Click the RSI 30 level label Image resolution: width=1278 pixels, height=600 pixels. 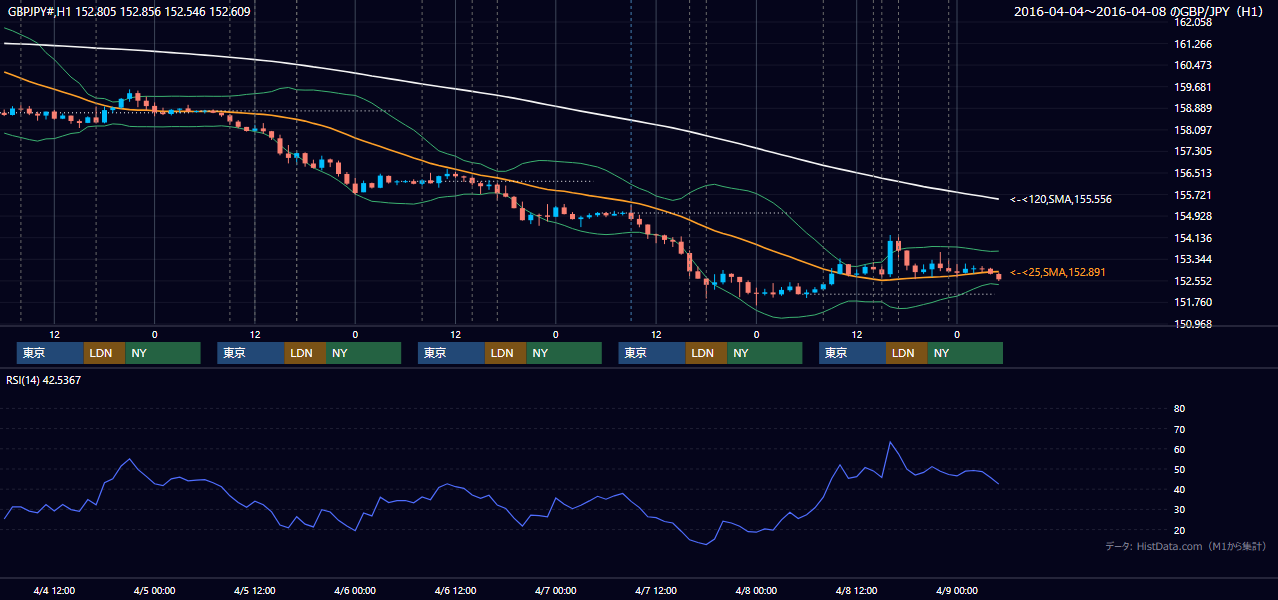[x=1179, y=510]
